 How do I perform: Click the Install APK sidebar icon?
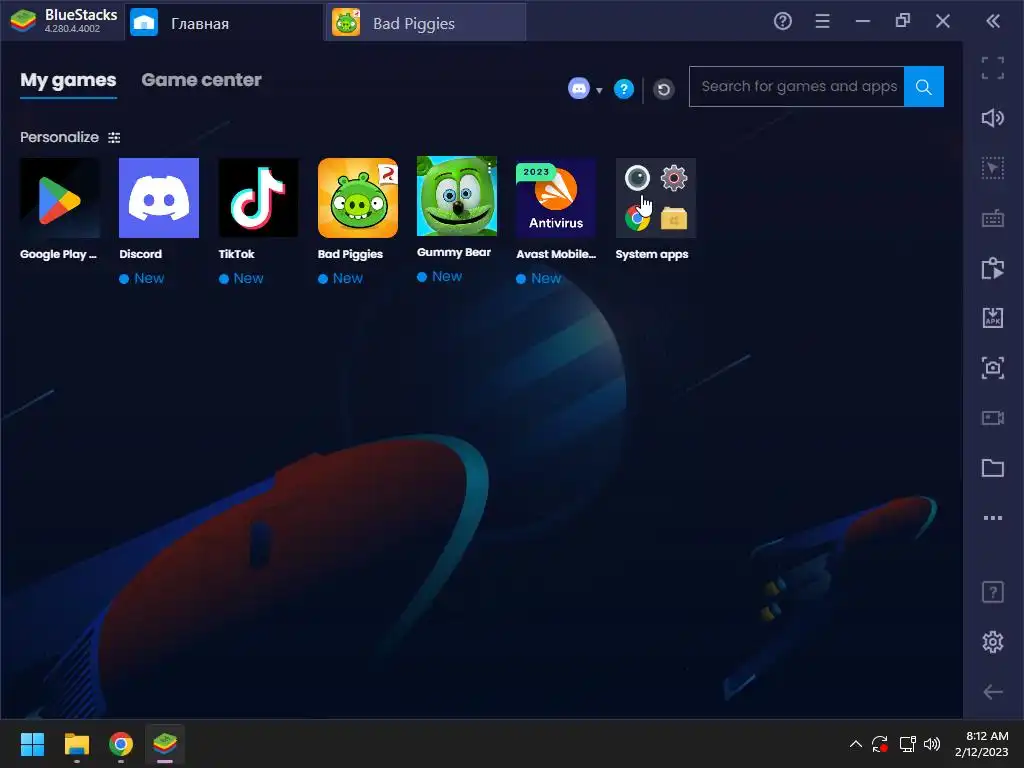[x=993, y=317]
